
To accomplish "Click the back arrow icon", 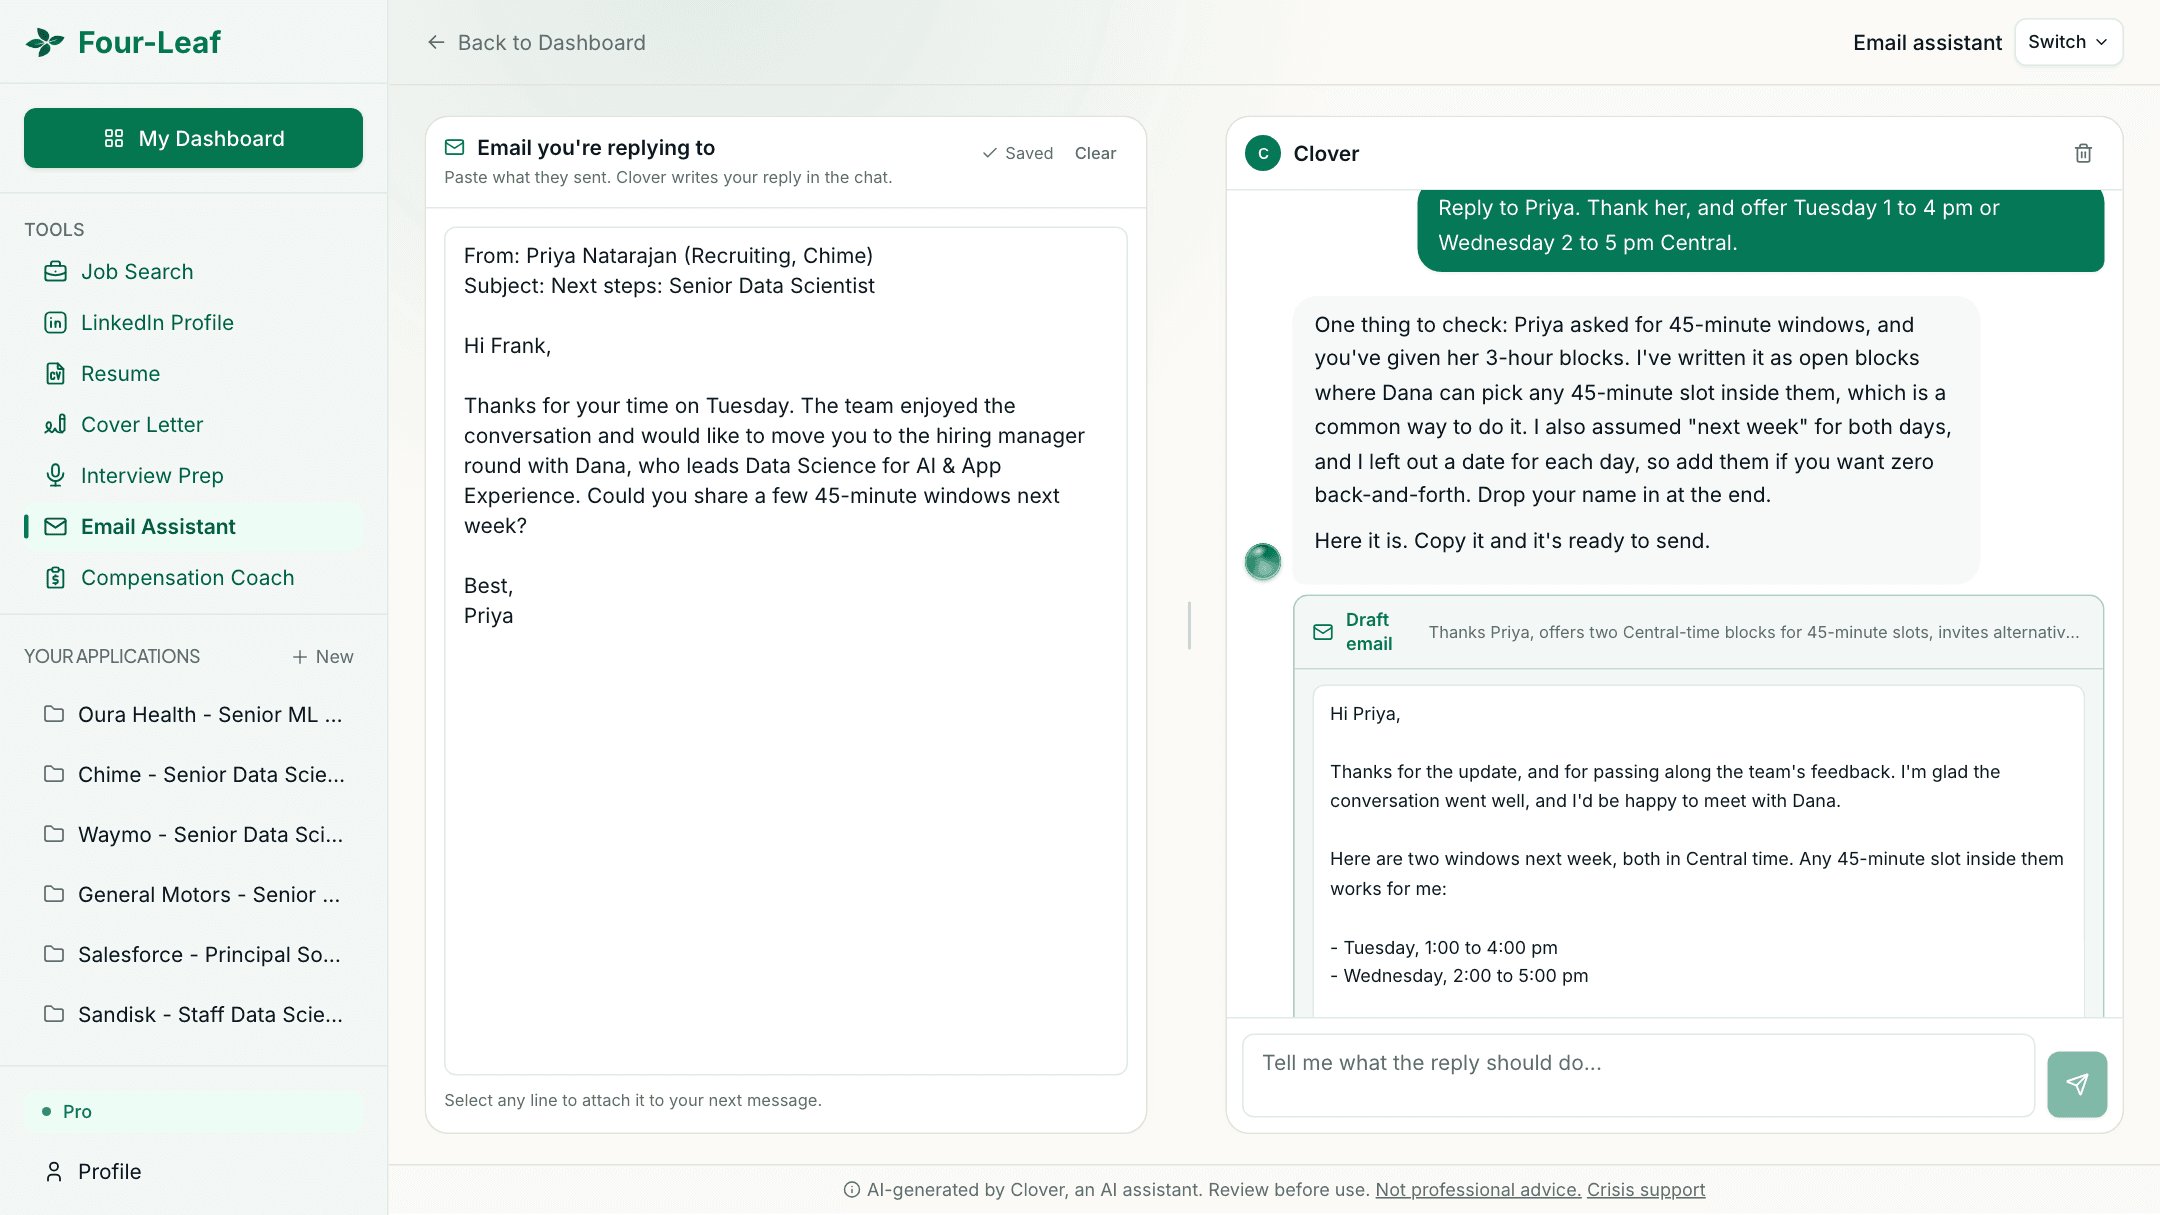I will [x=436, y=42].
